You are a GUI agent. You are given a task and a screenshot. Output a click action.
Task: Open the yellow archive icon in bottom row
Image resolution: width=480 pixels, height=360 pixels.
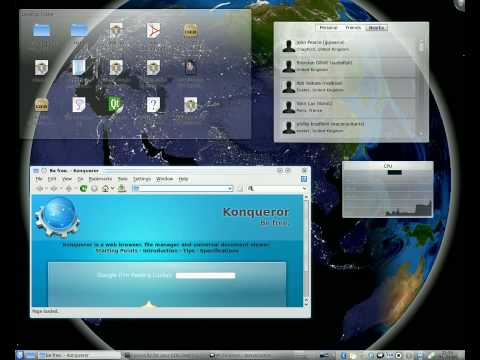point(41,105)
